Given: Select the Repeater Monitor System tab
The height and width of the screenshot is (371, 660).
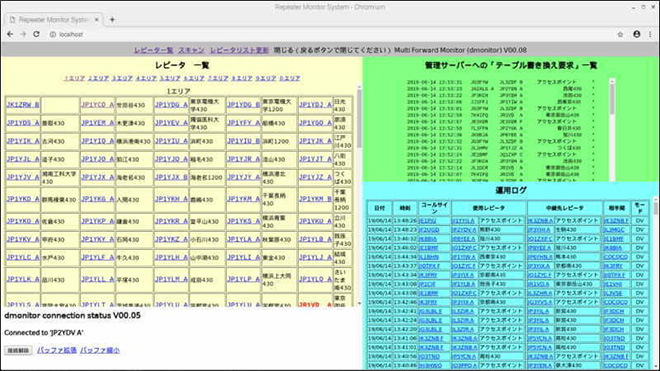Looking at the screenshot, I should (x=53, y=19).
